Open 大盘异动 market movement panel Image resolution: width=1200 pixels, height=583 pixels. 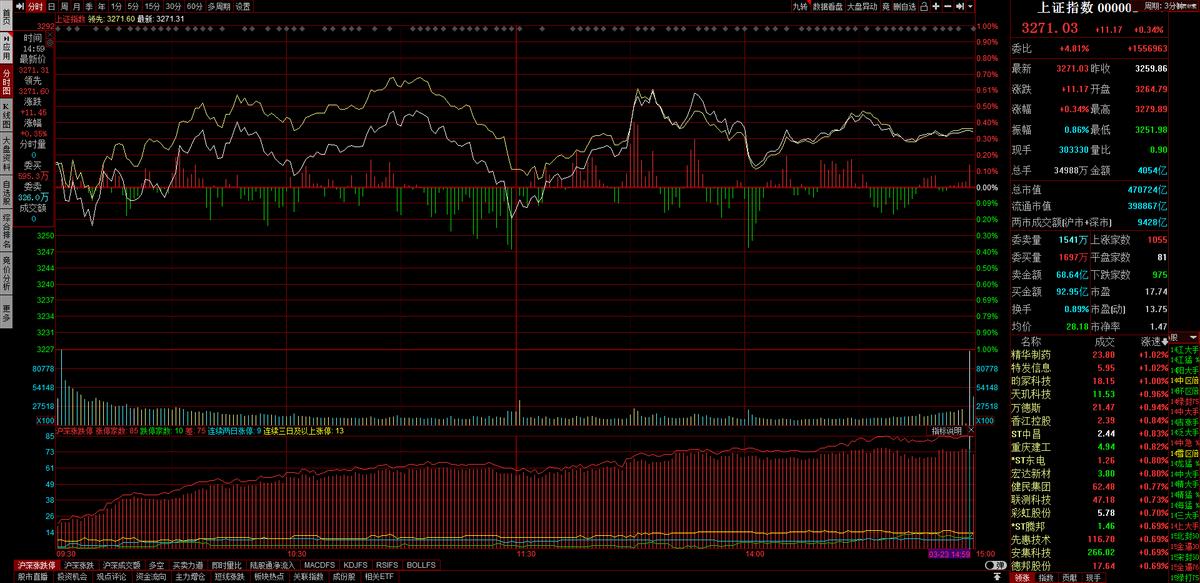[x=863, y=6]
